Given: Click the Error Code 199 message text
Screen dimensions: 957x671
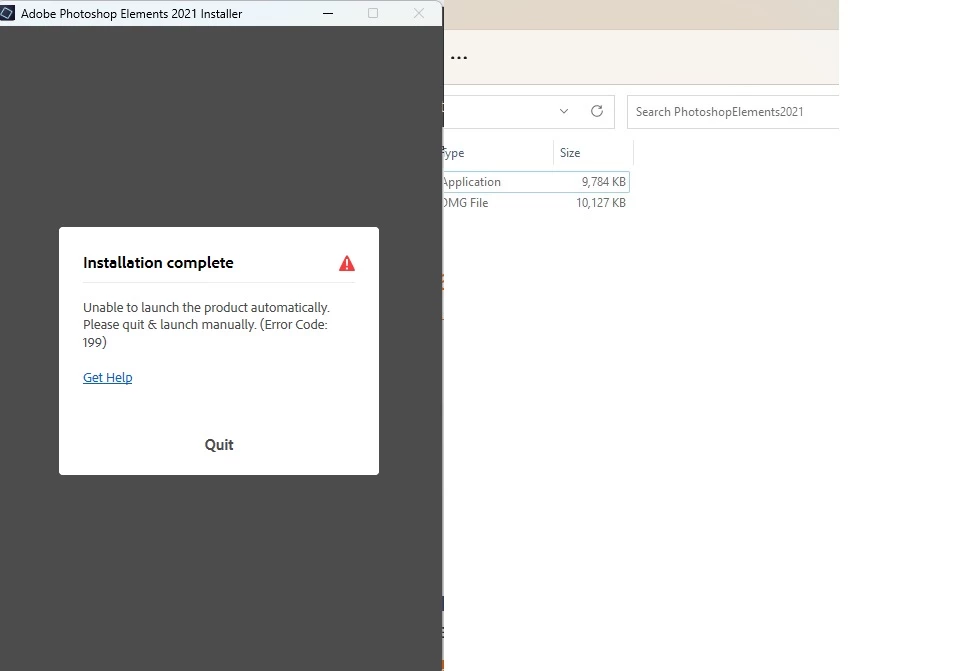Looking at the screenshot, I should click(206, 324).
